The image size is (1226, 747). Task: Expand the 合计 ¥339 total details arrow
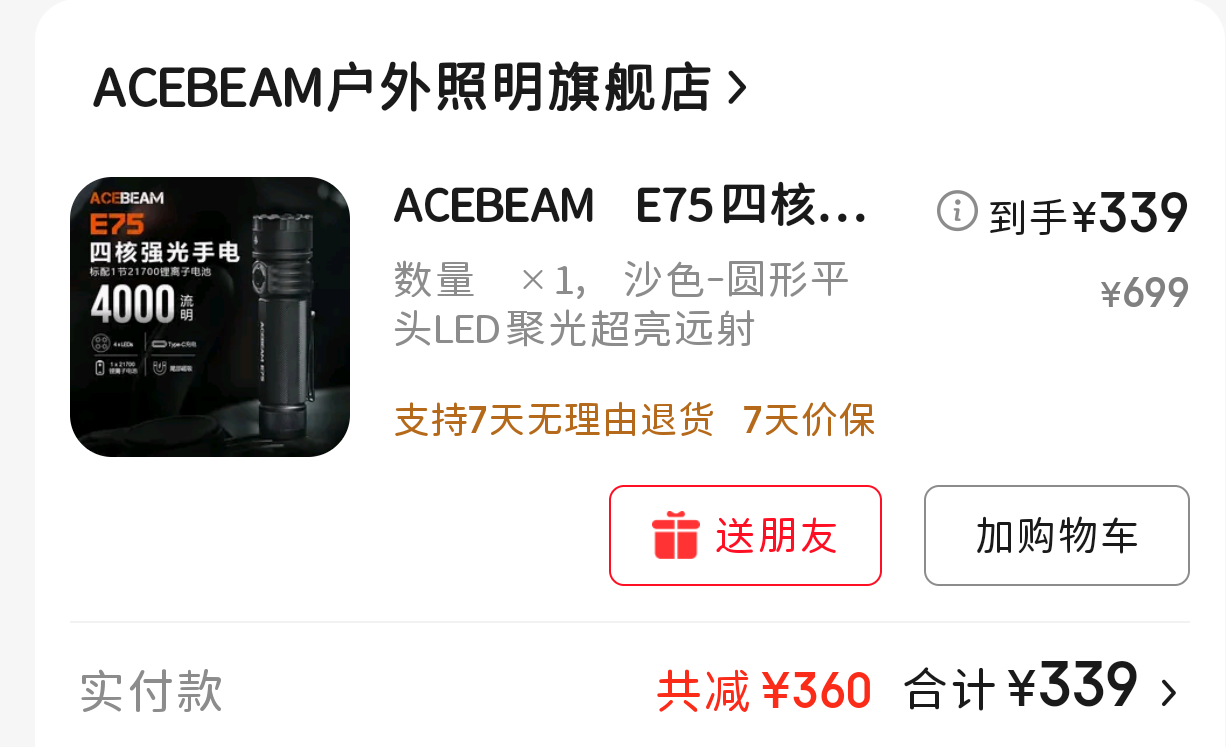pos(1168,692)
